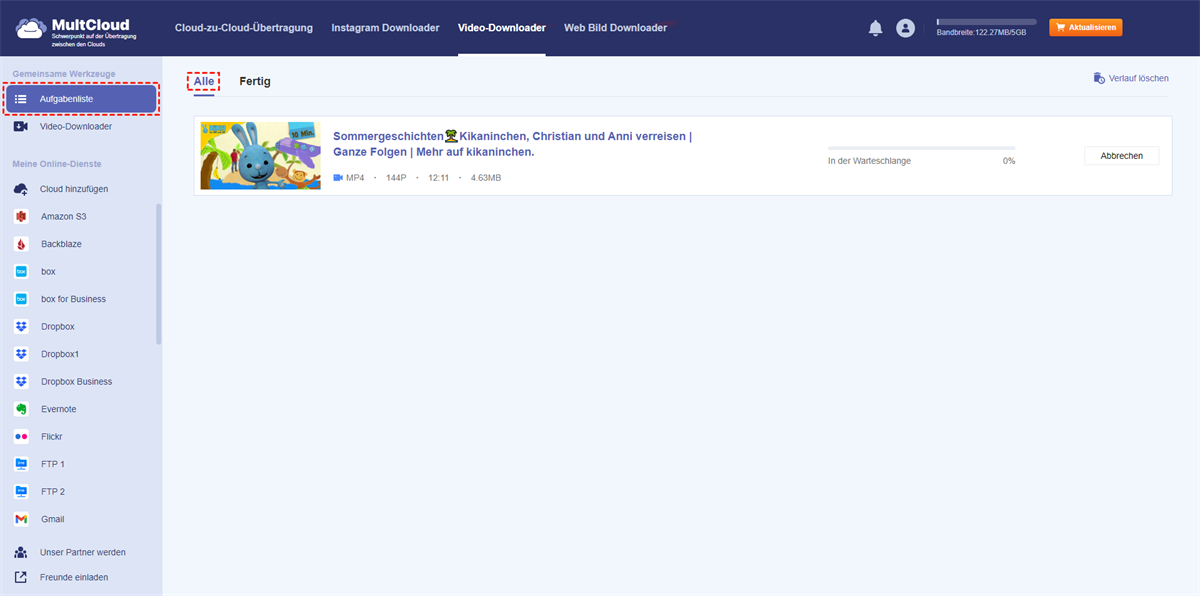Click the '0%' progress value

(1009, 161)
